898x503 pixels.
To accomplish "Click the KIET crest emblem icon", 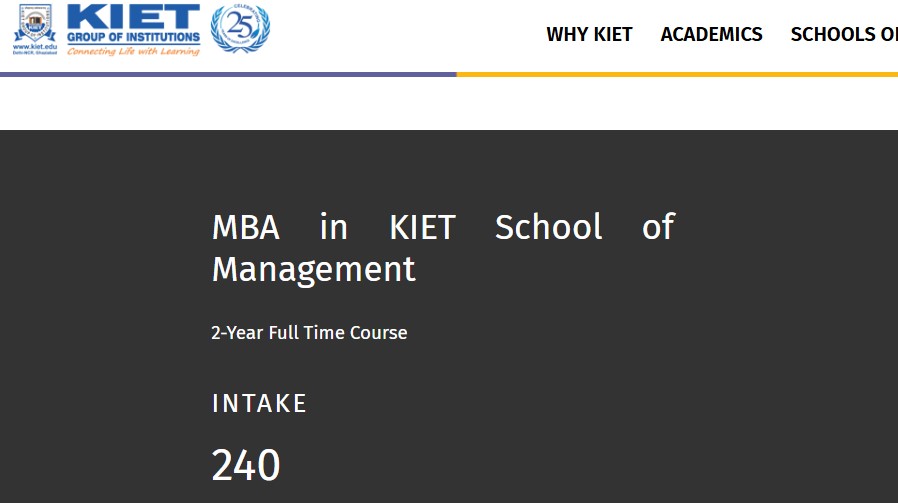I will coord(35,23).
